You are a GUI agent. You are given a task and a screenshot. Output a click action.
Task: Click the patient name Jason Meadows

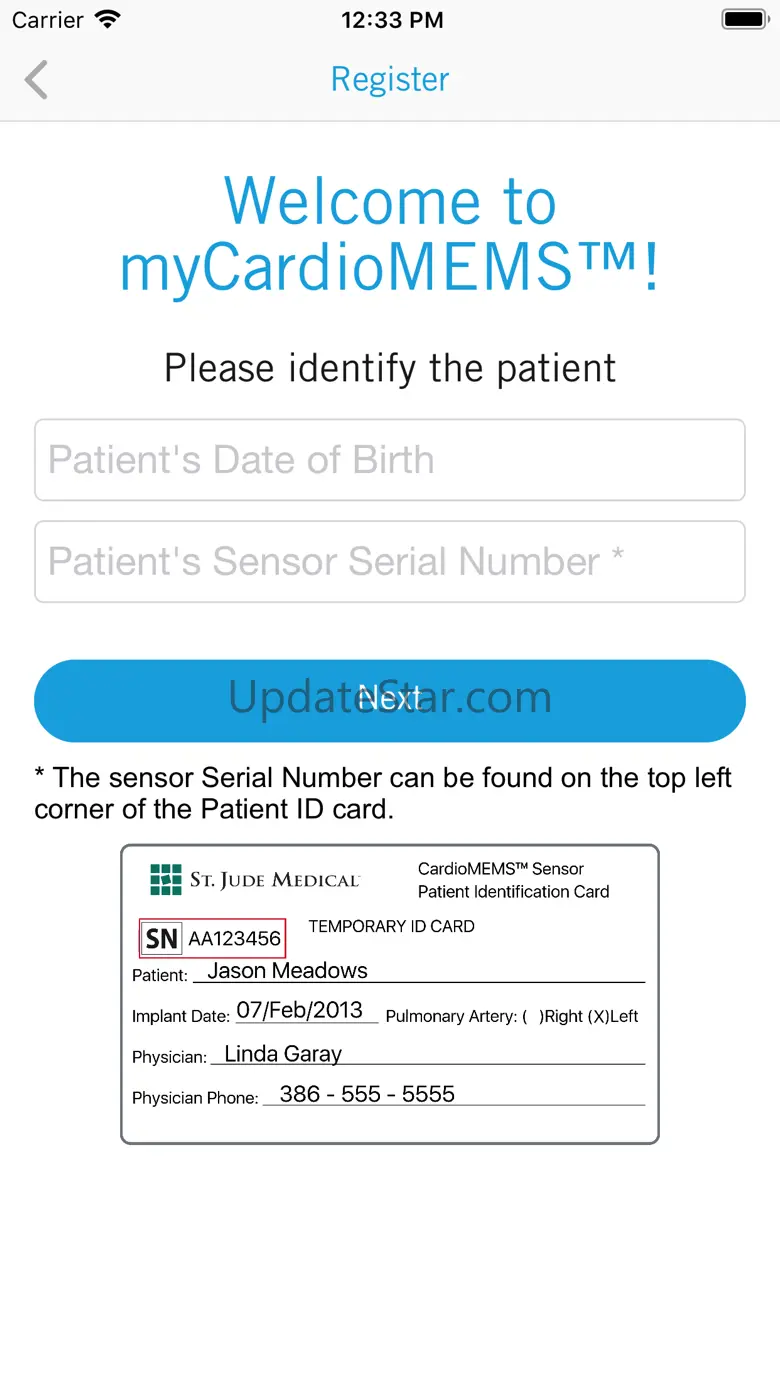pos(287,970)
